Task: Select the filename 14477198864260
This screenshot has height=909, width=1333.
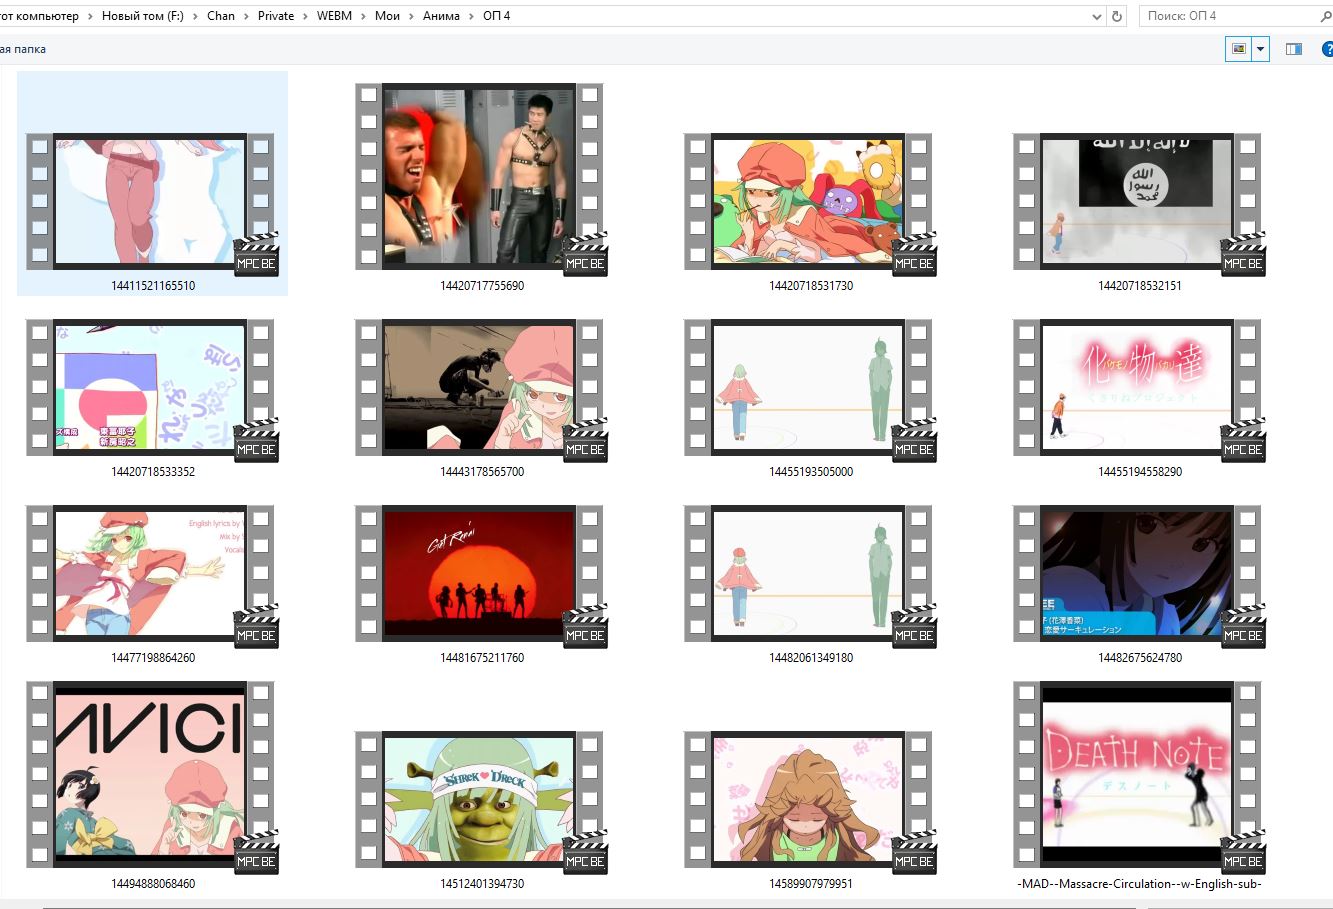Action: click(153, 658)
